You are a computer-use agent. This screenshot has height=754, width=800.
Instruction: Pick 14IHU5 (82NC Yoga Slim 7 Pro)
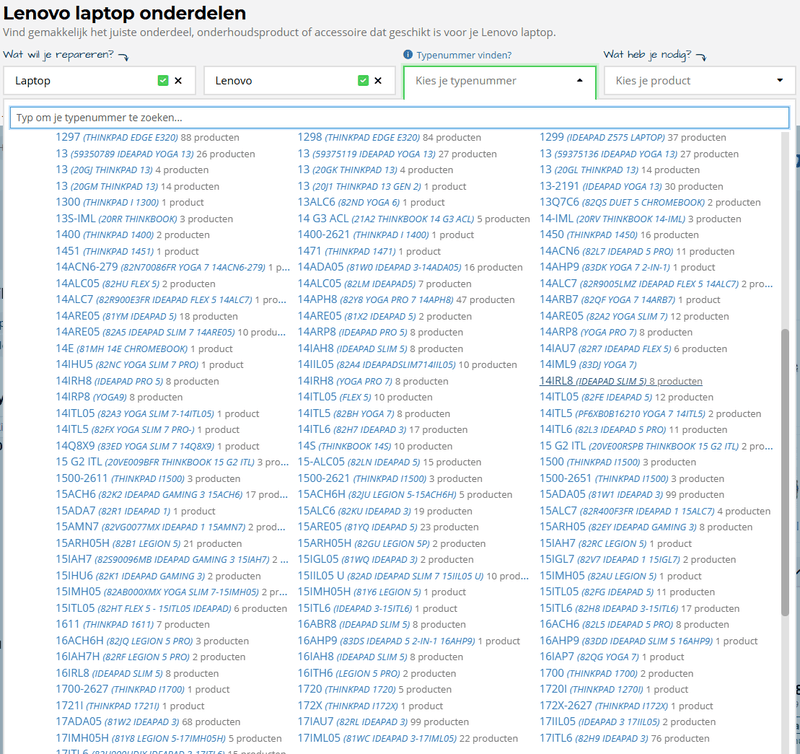point(149,365)
